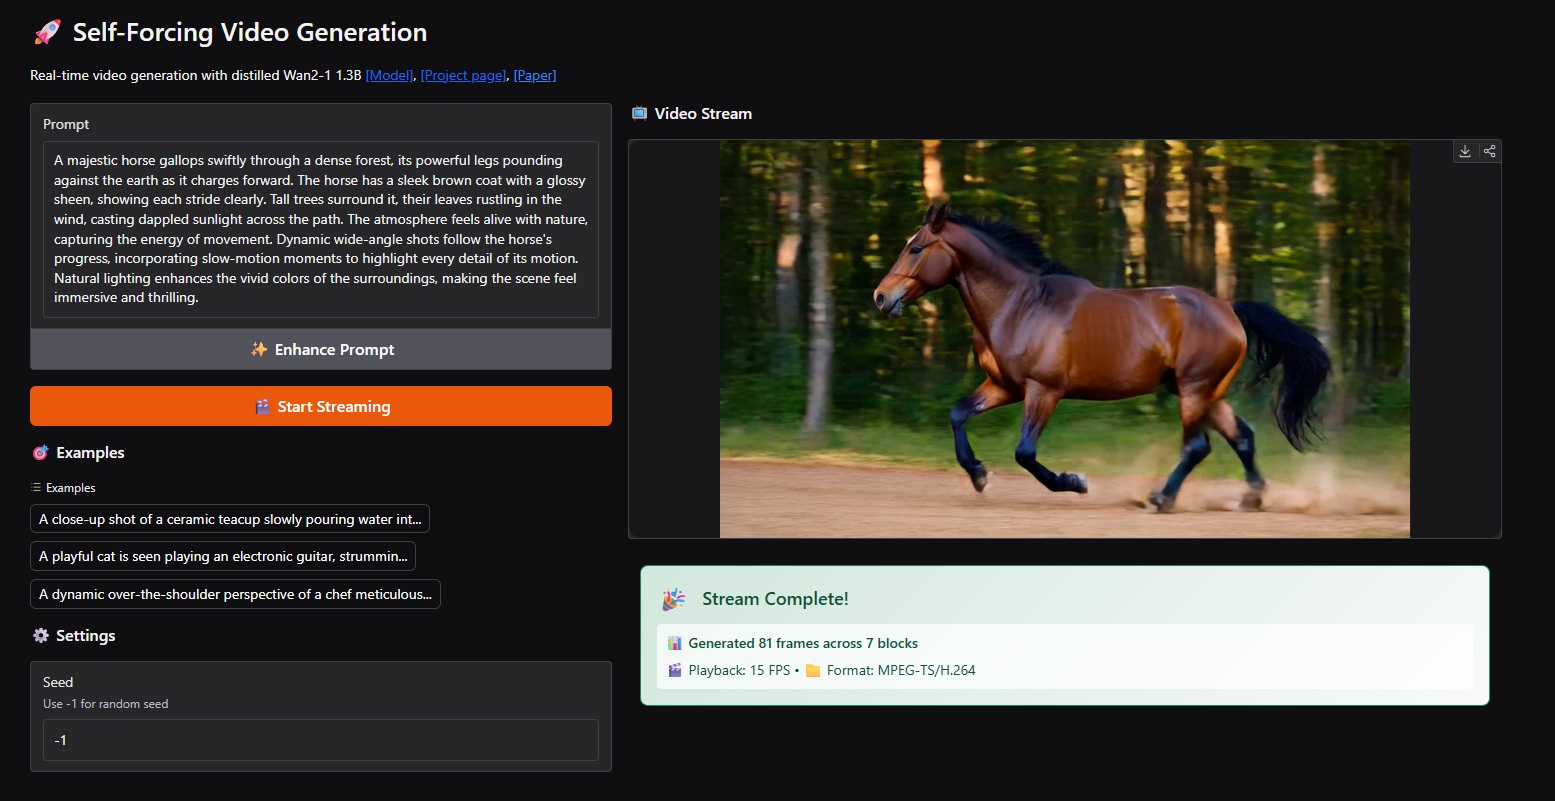Click the gear icon next to Settings
This screenshot has width=1555, height=801.
[40, 636]
